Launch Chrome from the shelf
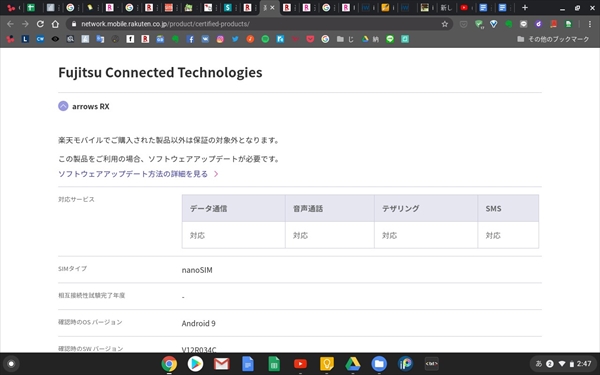 tap(169, 364)
